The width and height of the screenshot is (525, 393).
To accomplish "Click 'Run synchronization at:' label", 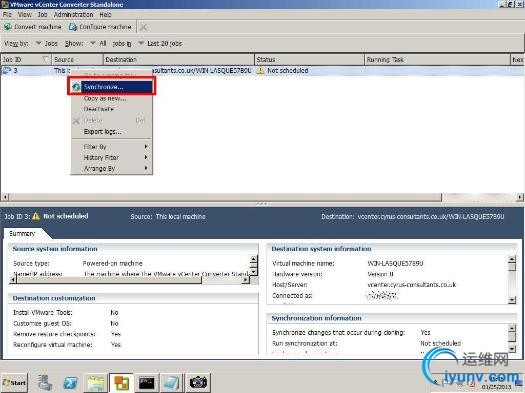I will tap(305, 343).
